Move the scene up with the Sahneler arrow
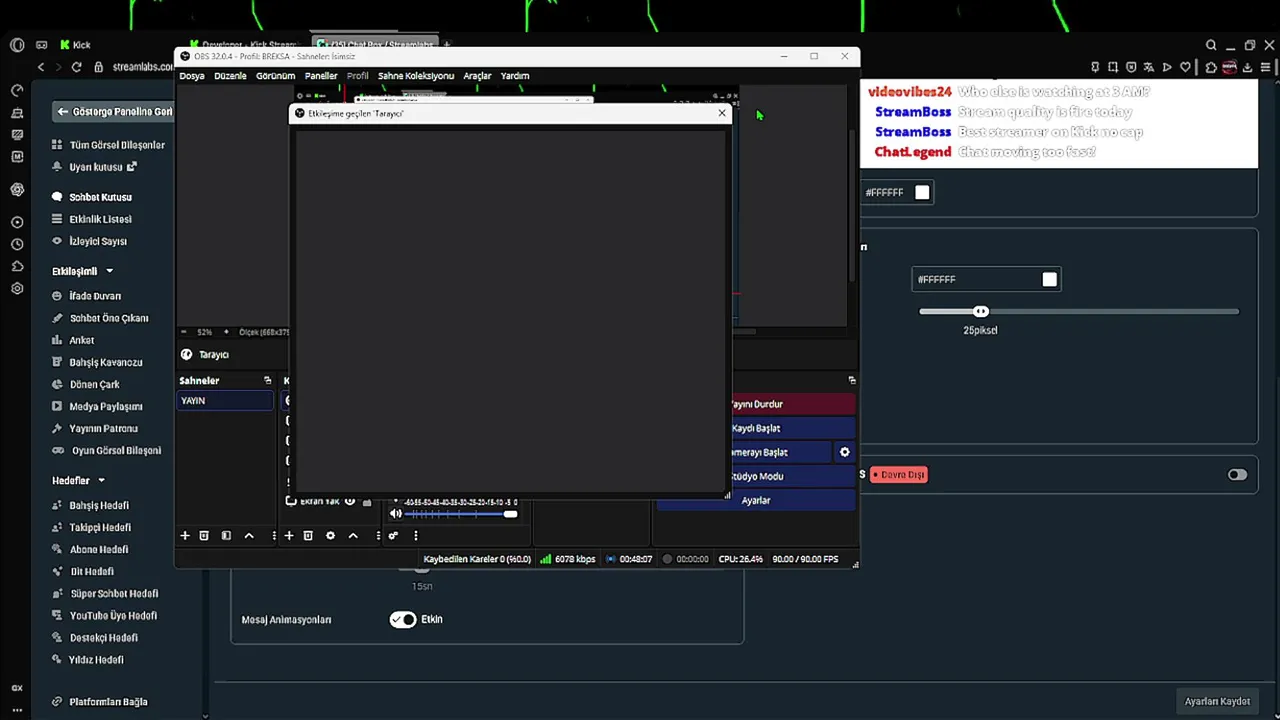The image size is (1280, 720). click(249, 536)
